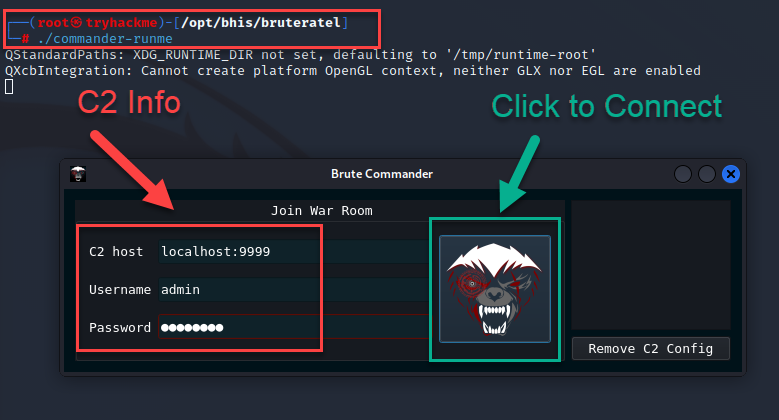Click the green Click to Connect annotation
This screenshot has height=420, width=779.
606,105
